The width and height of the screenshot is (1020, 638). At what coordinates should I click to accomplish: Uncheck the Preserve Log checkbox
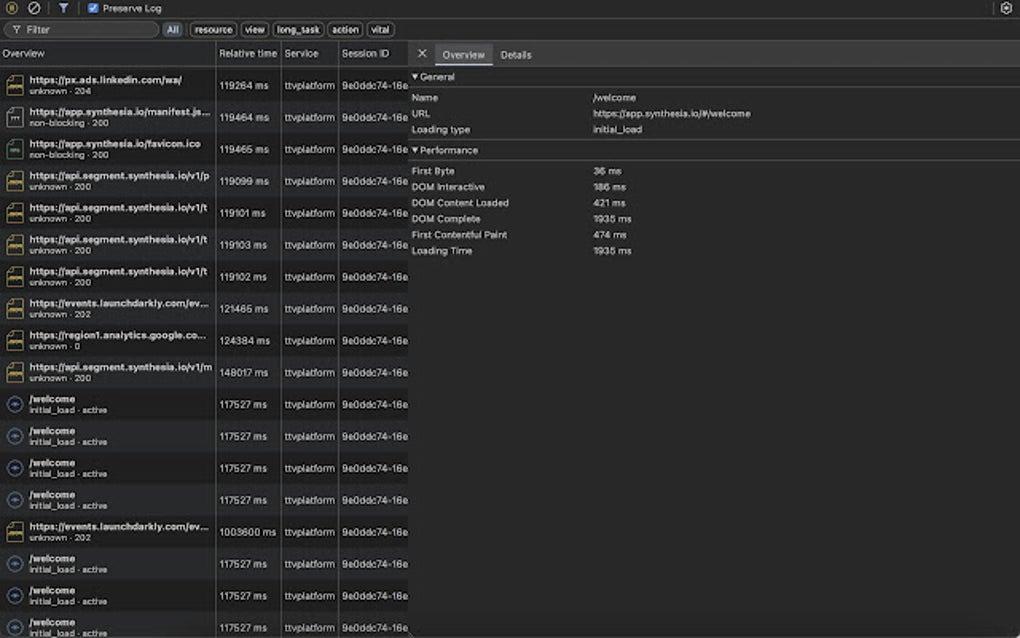tap(93, 8)
